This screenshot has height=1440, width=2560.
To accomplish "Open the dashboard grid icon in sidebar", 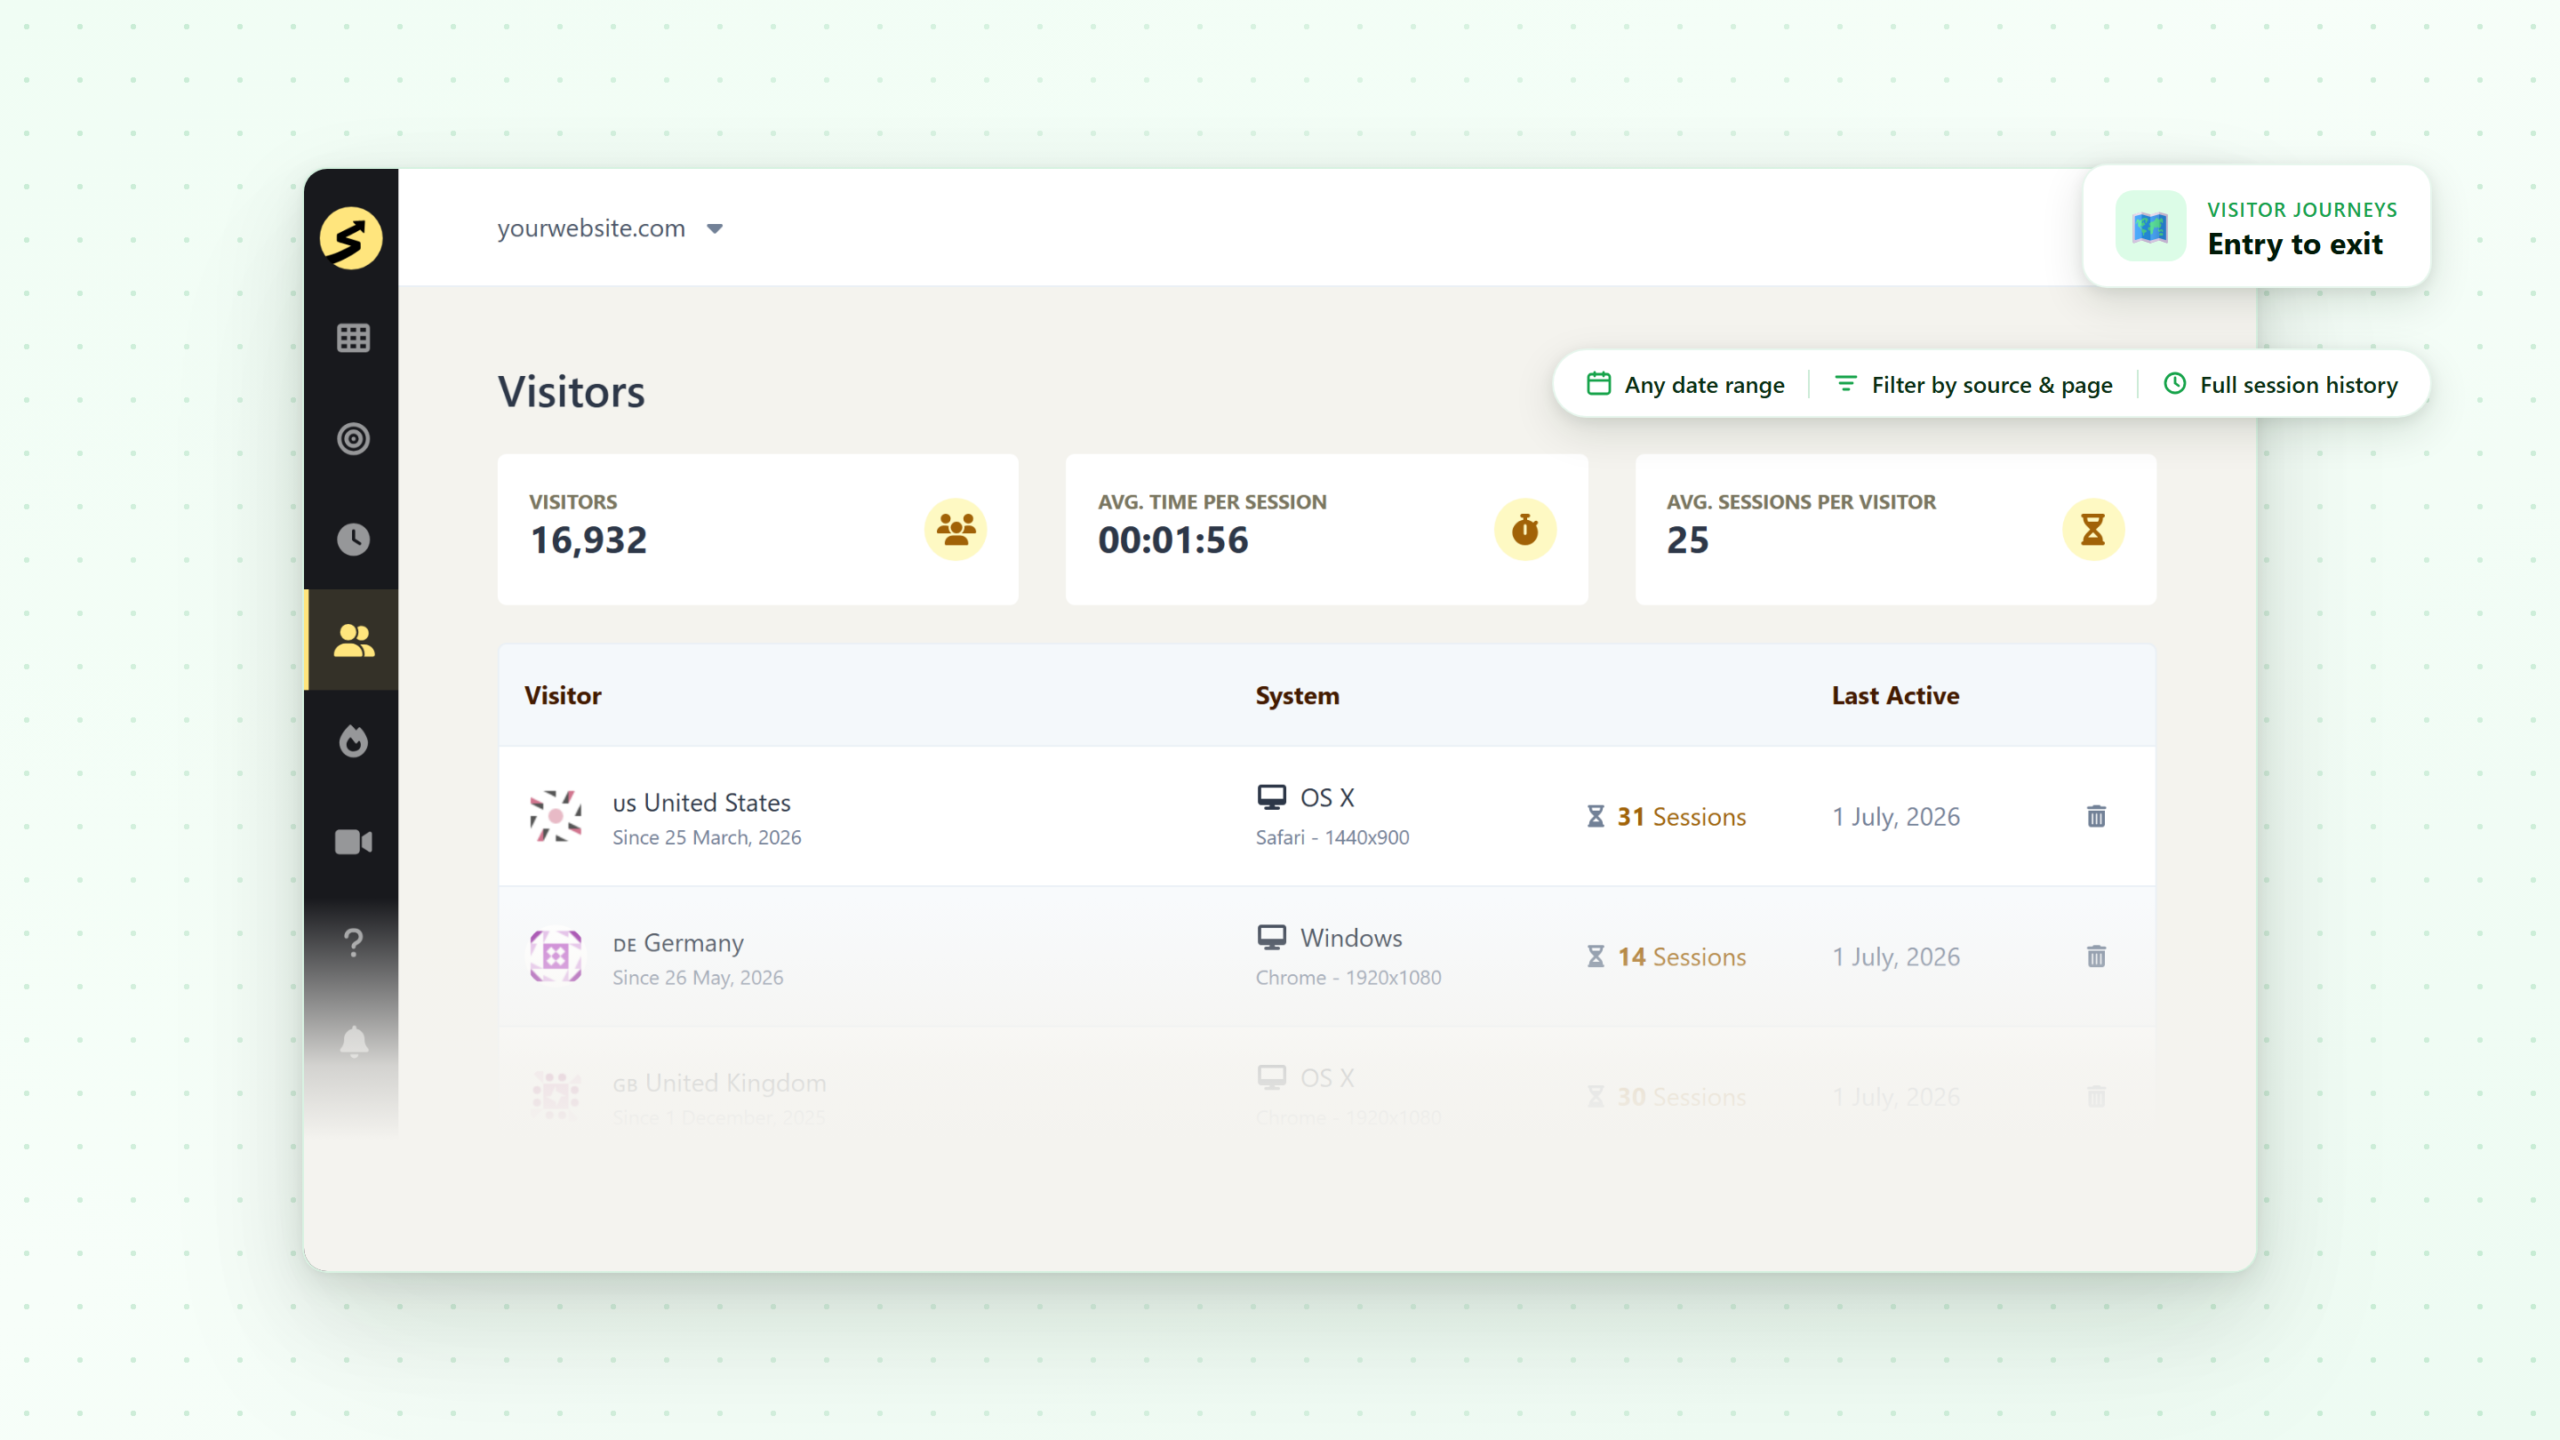I will (x=353, y=338).
